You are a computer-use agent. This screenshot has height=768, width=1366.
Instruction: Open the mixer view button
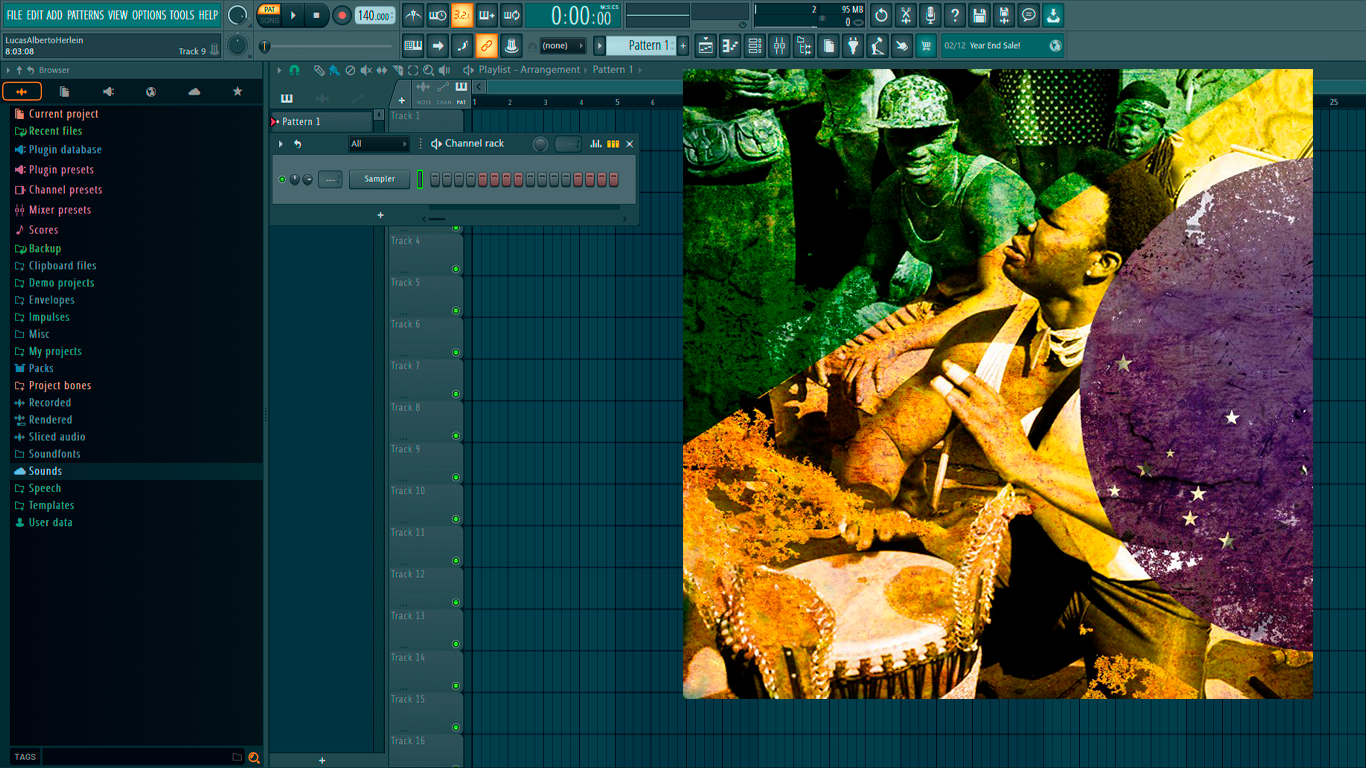(x=779, y=45)
